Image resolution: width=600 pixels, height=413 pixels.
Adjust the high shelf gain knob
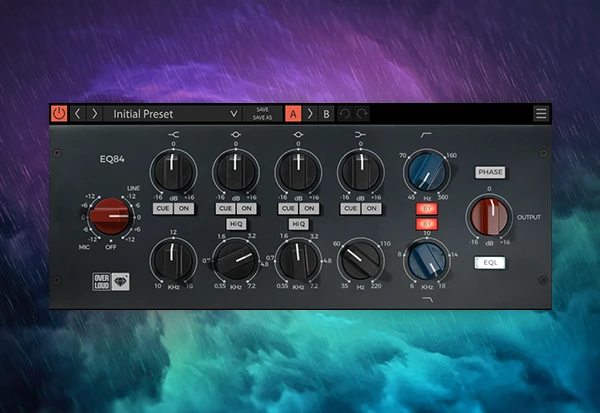pyautogui.click(x=173, y=171)
